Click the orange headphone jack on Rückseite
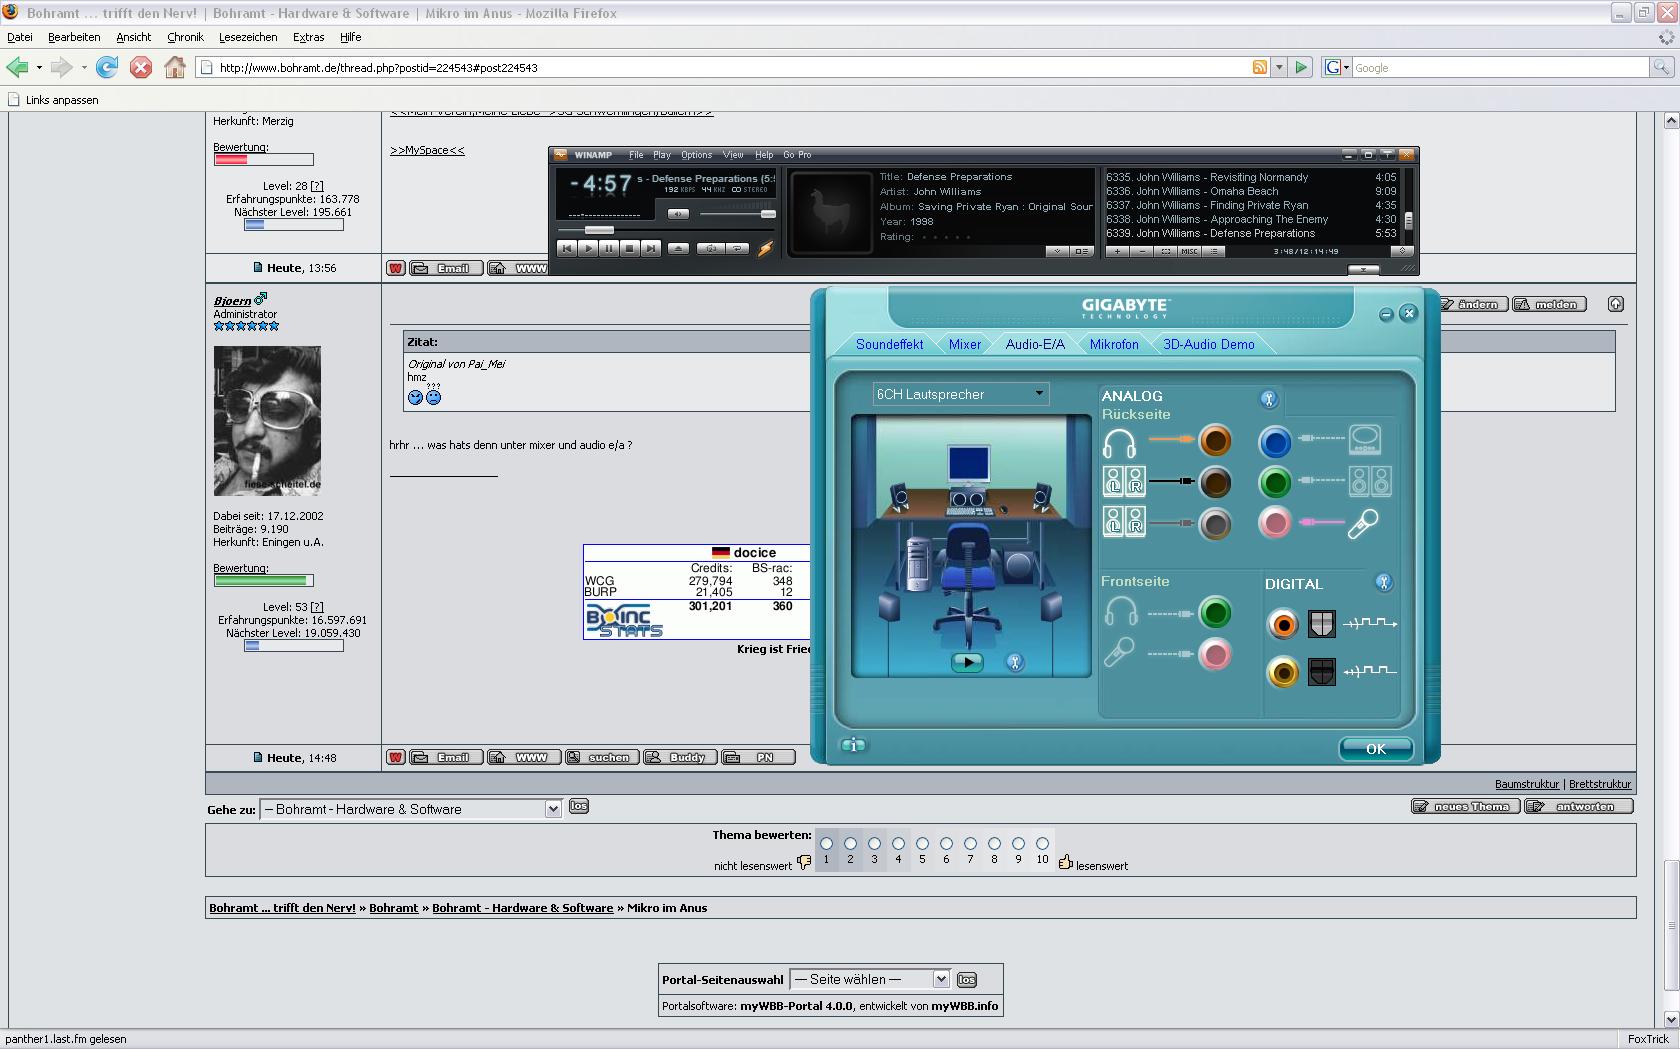Screen dimensions: 1680x1050 pos(1215,441)
